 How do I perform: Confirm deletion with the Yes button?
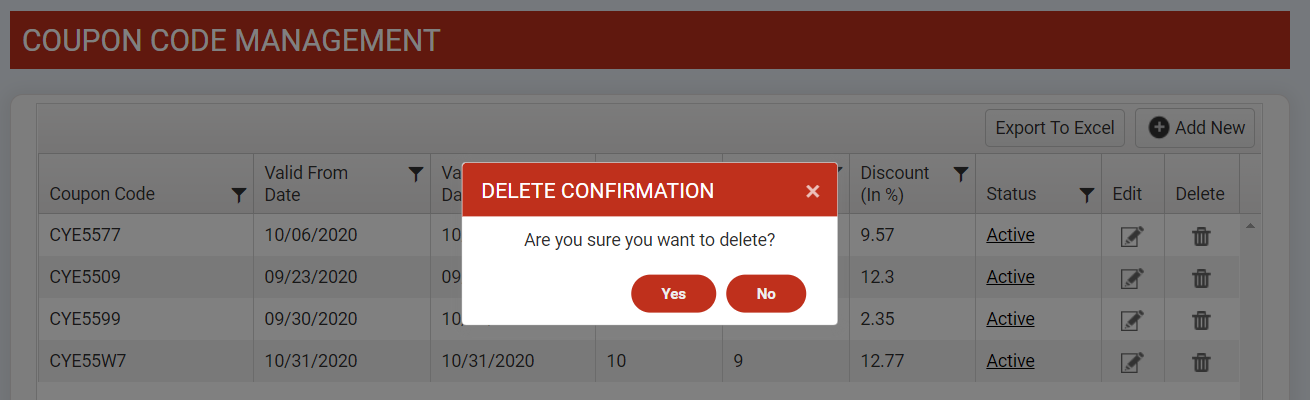coord(673,294)
